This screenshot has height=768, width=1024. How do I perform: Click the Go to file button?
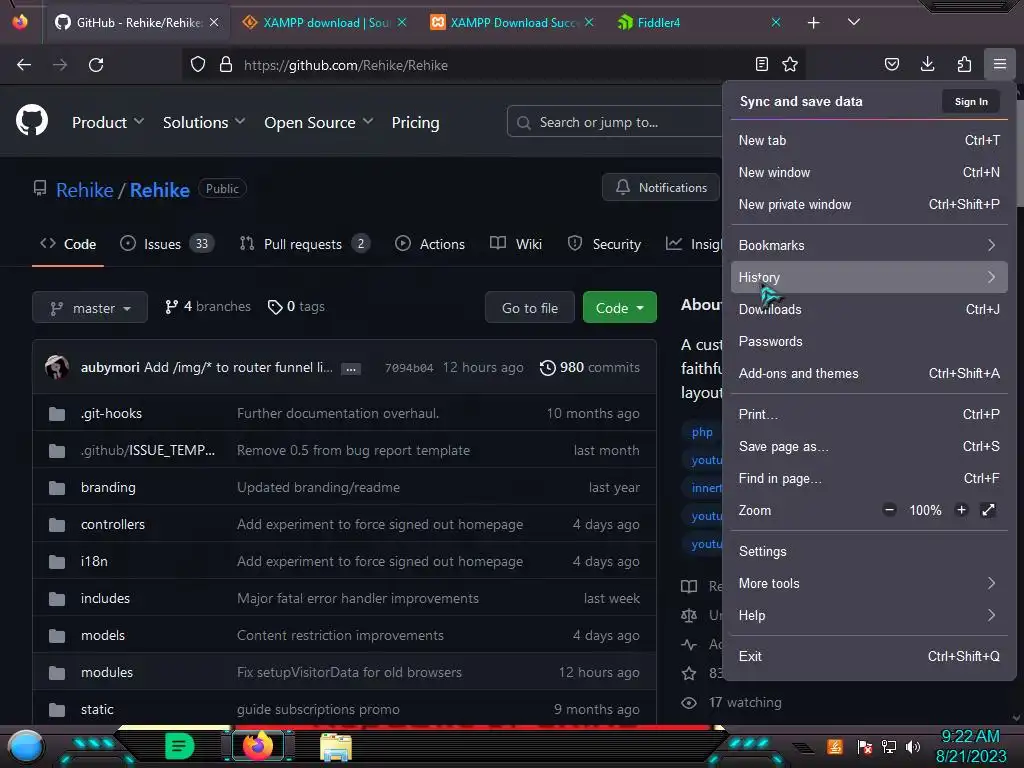point(530,308)
